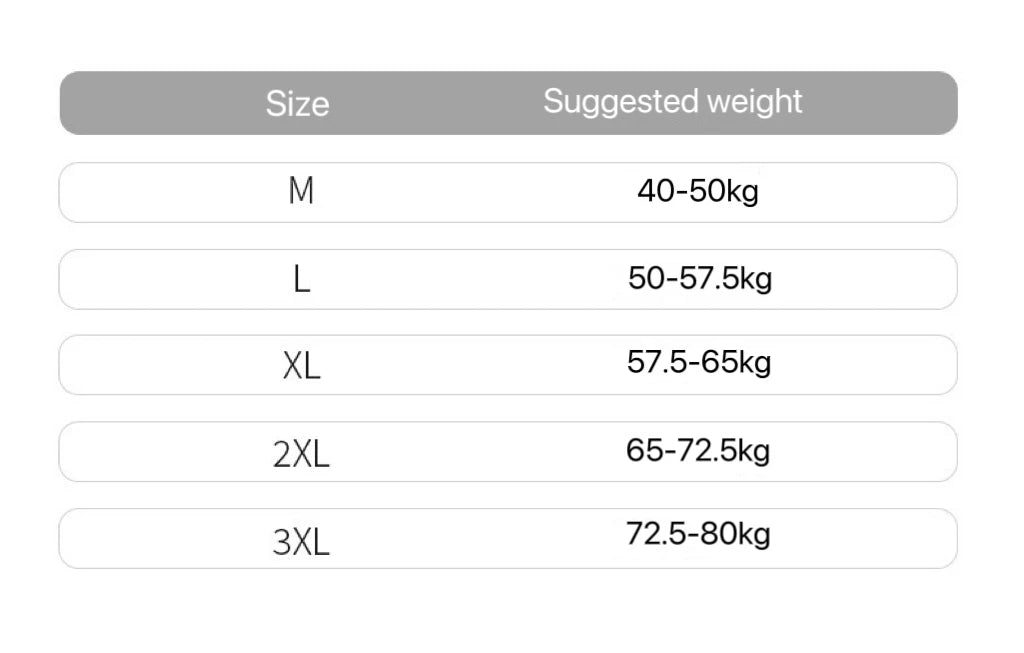The image size is (1024, 653).
Task: Select the M size label
Action: [x=301, y=191]
